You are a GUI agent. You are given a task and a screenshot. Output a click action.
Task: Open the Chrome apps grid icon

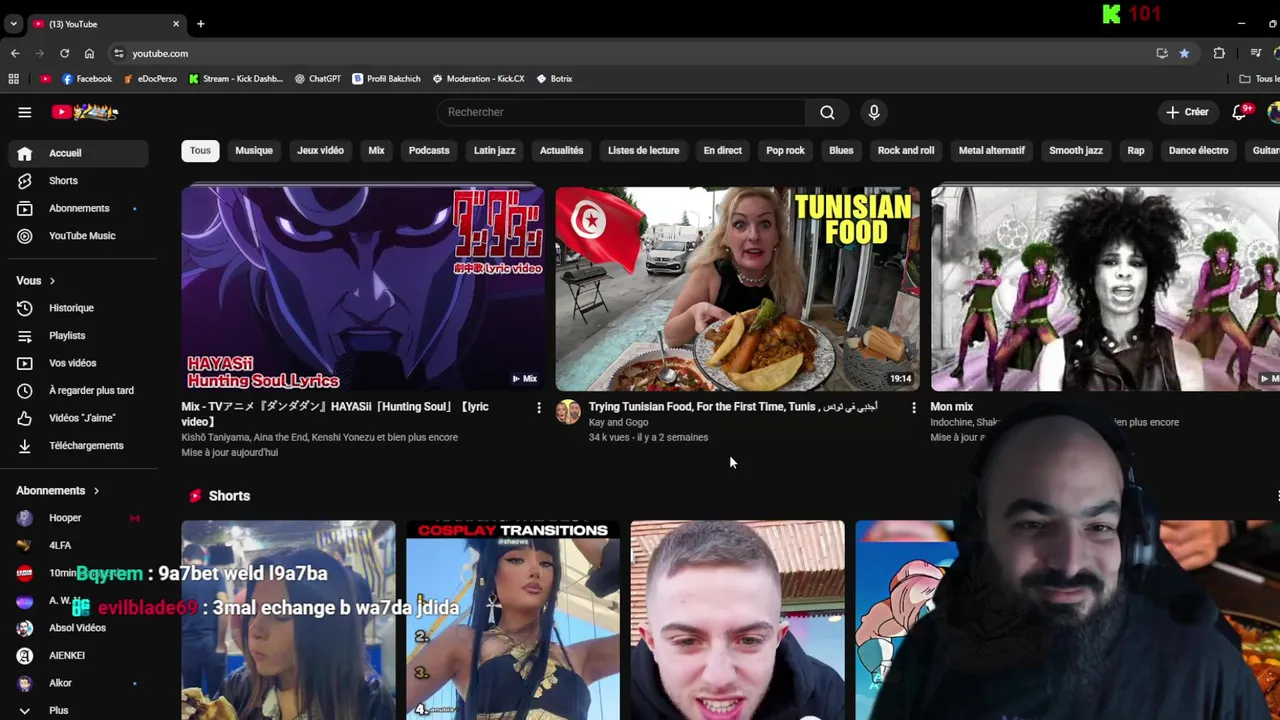pyautogui.click(x=13, y=78)
